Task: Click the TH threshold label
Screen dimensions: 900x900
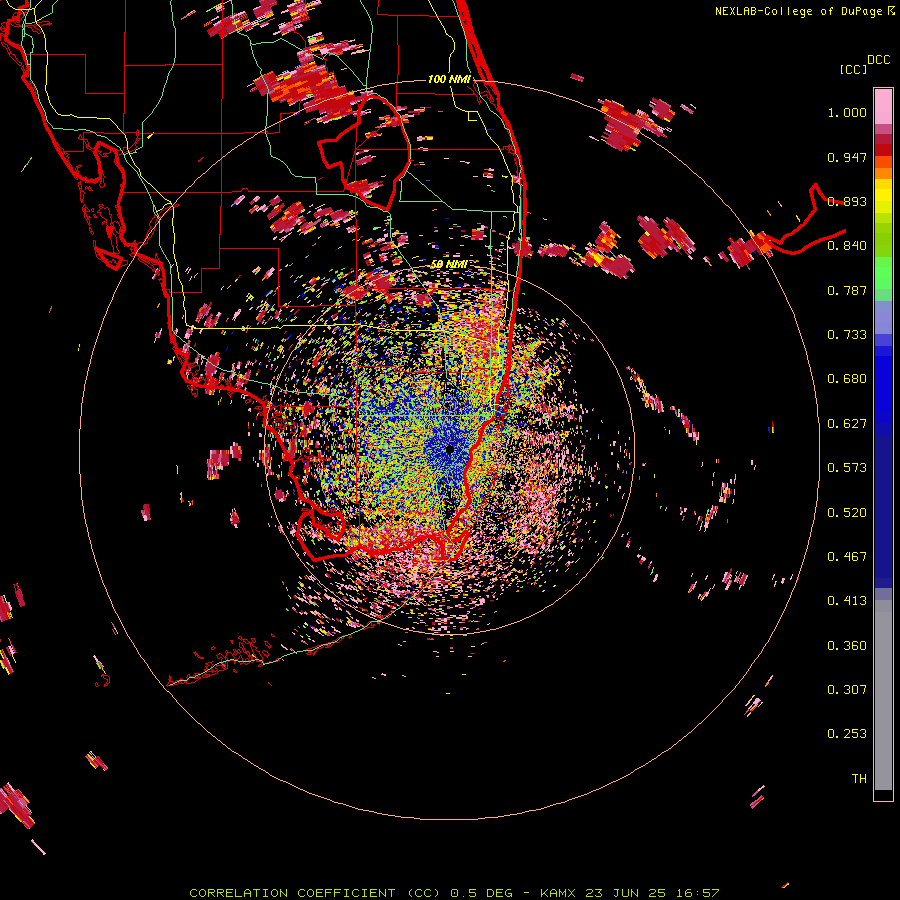Action: [x=859, y=778]
